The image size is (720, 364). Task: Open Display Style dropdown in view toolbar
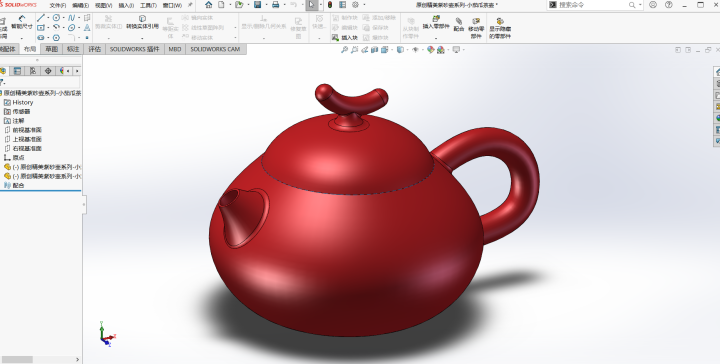pos(407,50)
